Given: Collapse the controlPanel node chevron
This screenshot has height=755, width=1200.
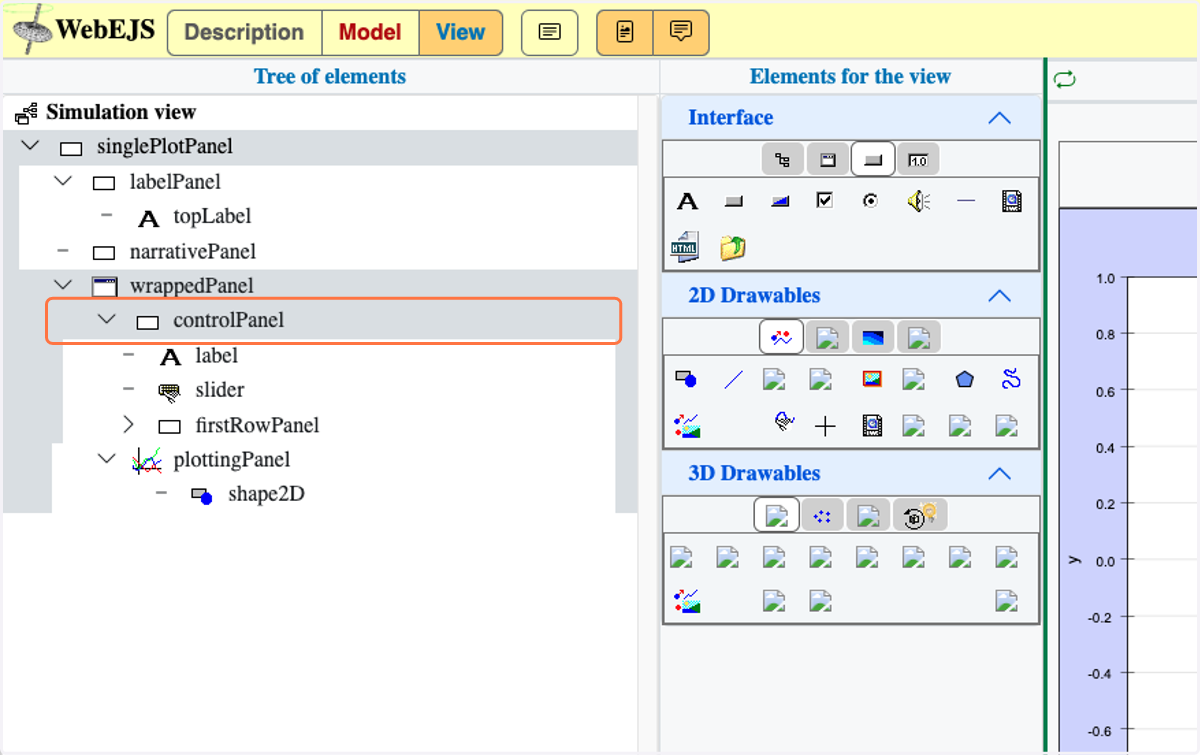Looking at the screenshot, I should tap(107, 320).
